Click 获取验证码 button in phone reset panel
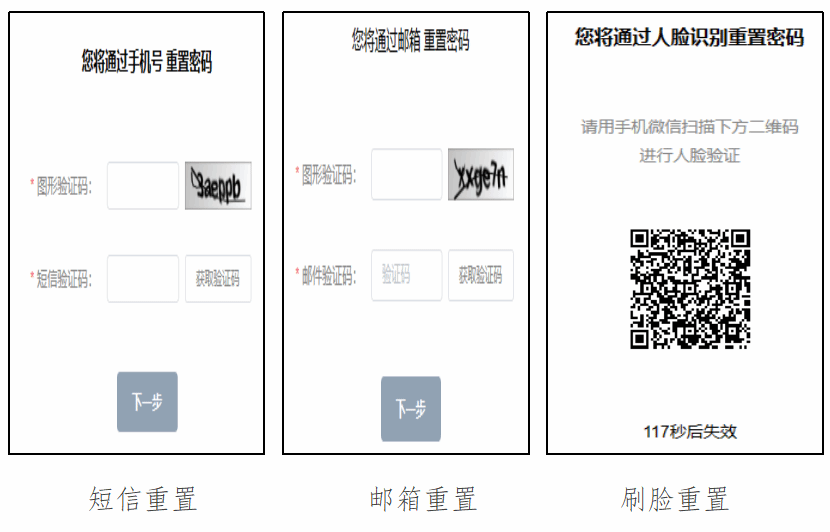830x532 pixels. (x=218, y=279)
